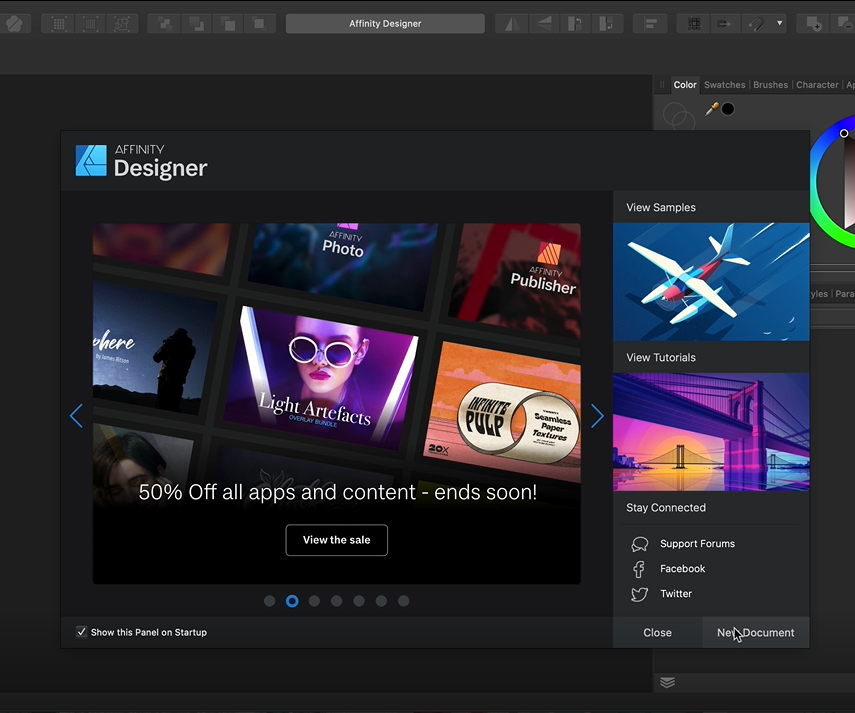This screenshot has height=713, width=855.
Task: Go to next slide with right arrow
Action: pos(597,416)
